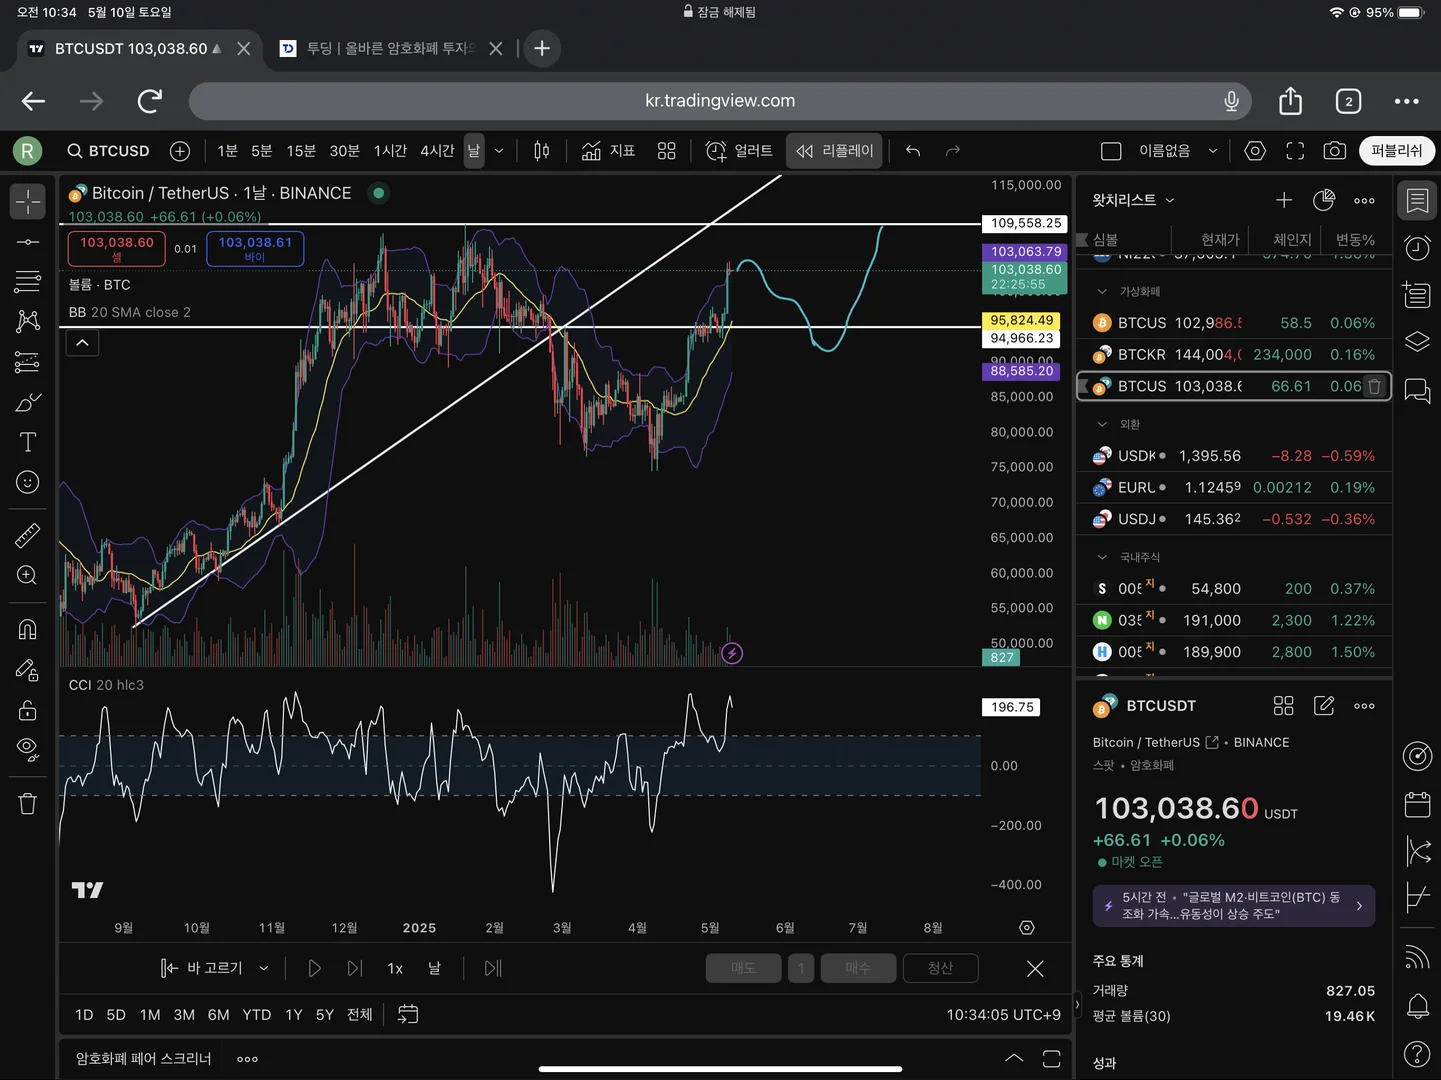Activate the zoom in tool
This screenshot has width=1441, height=1080.
pos(28,576)
